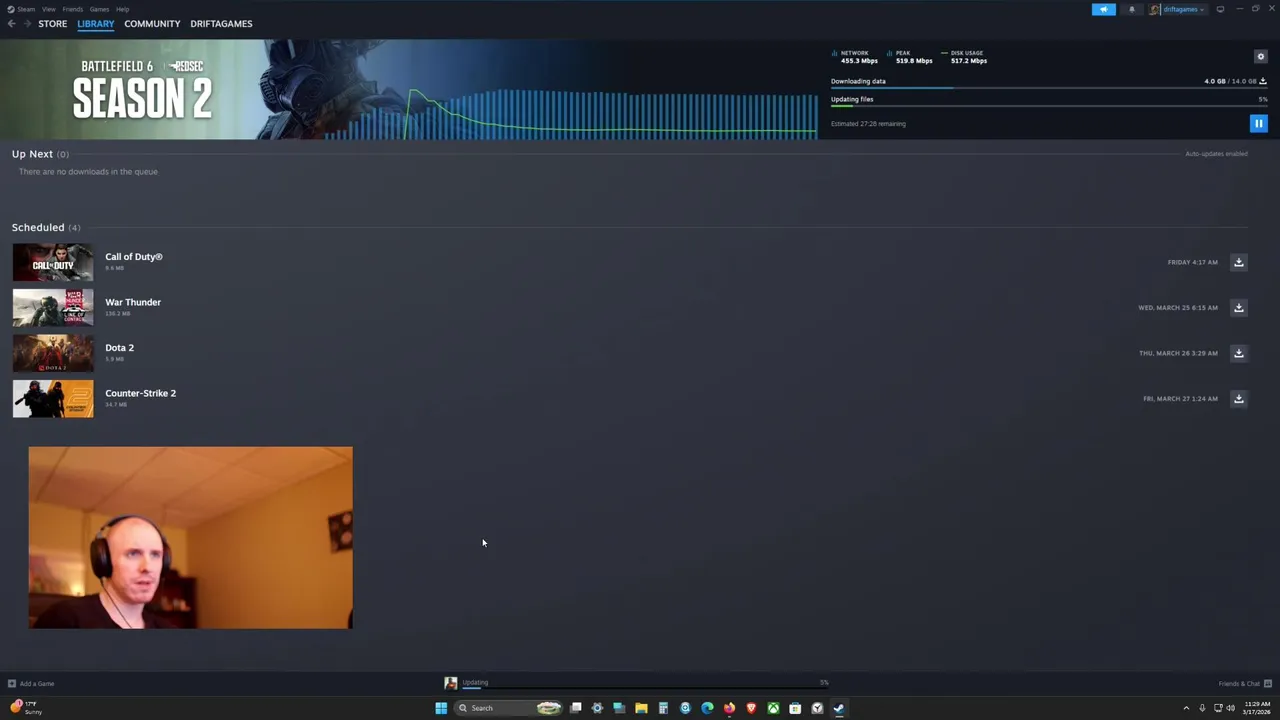Show hidden system tray icons
Image resolution: width=1280 pixels, height=720 pixels.
1186,708
